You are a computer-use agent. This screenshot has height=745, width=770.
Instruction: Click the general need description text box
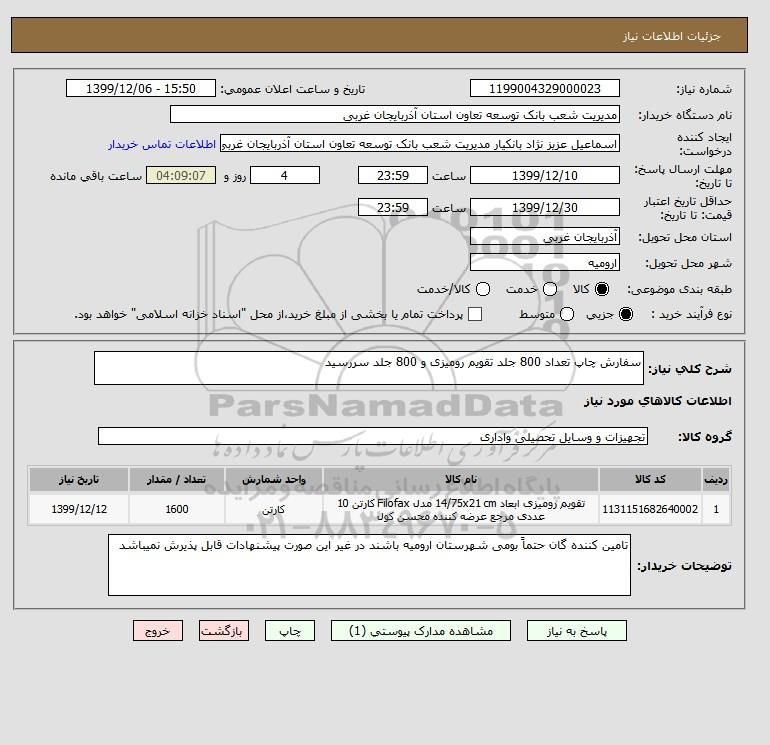click(x=369, y=368)
